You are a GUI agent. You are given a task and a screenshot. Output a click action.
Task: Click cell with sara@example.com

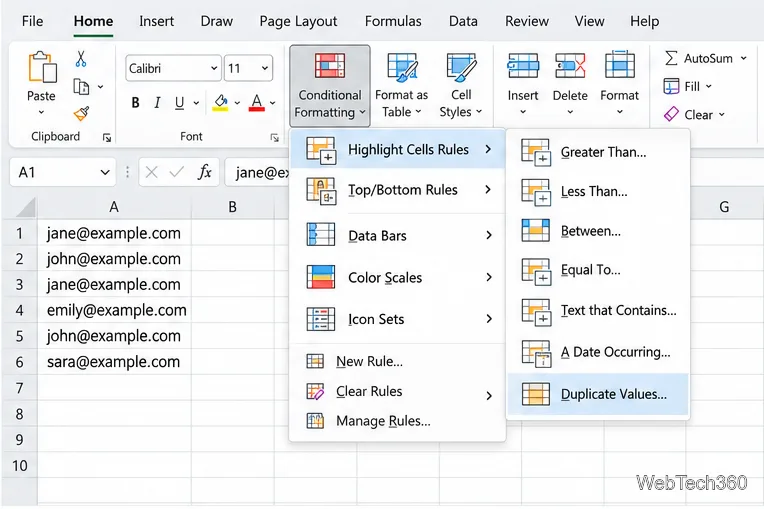pos(115,362)
